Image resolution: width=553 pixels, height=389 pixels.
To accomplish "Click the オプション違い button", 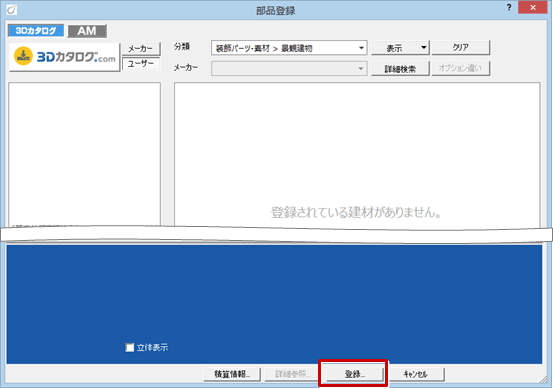I will pos(461,68).
